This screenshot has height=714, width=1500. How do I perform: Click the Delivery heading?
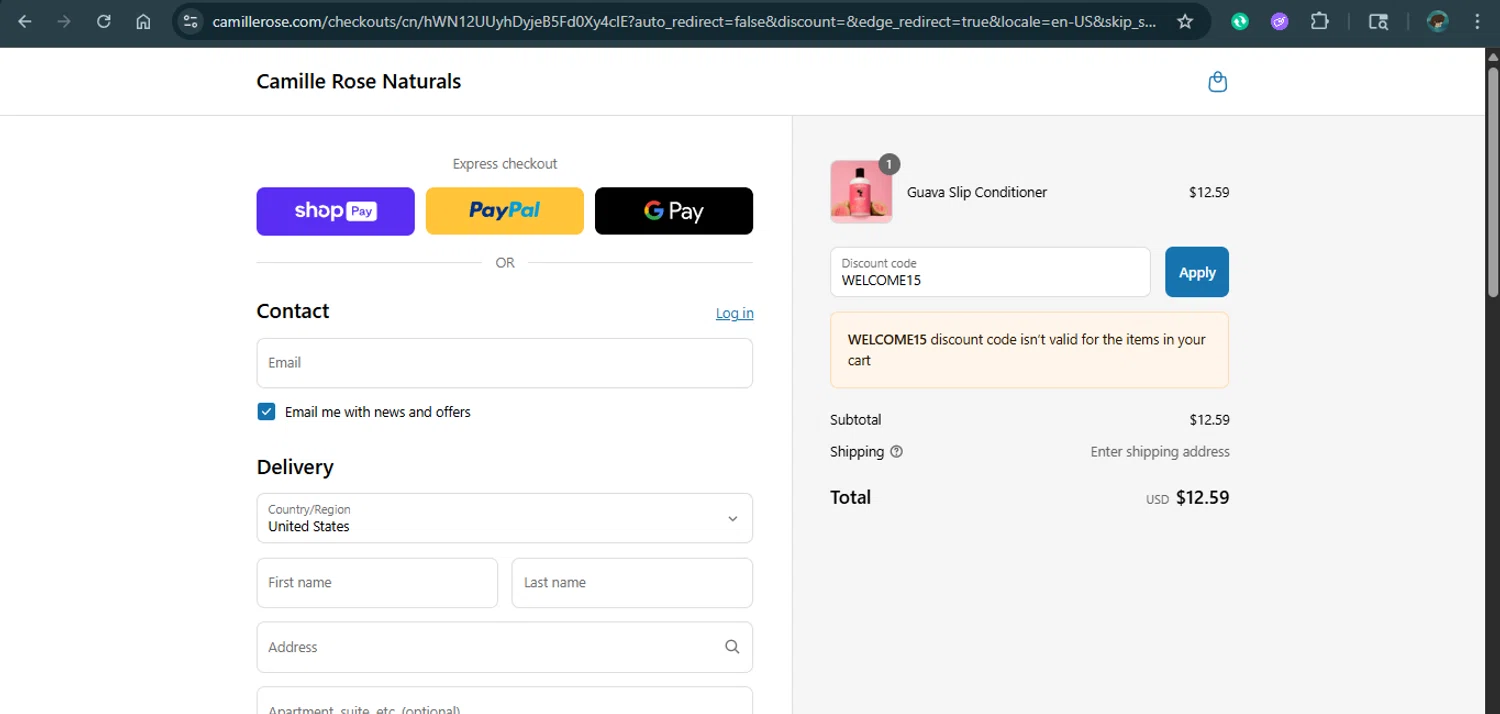(295, 467)
